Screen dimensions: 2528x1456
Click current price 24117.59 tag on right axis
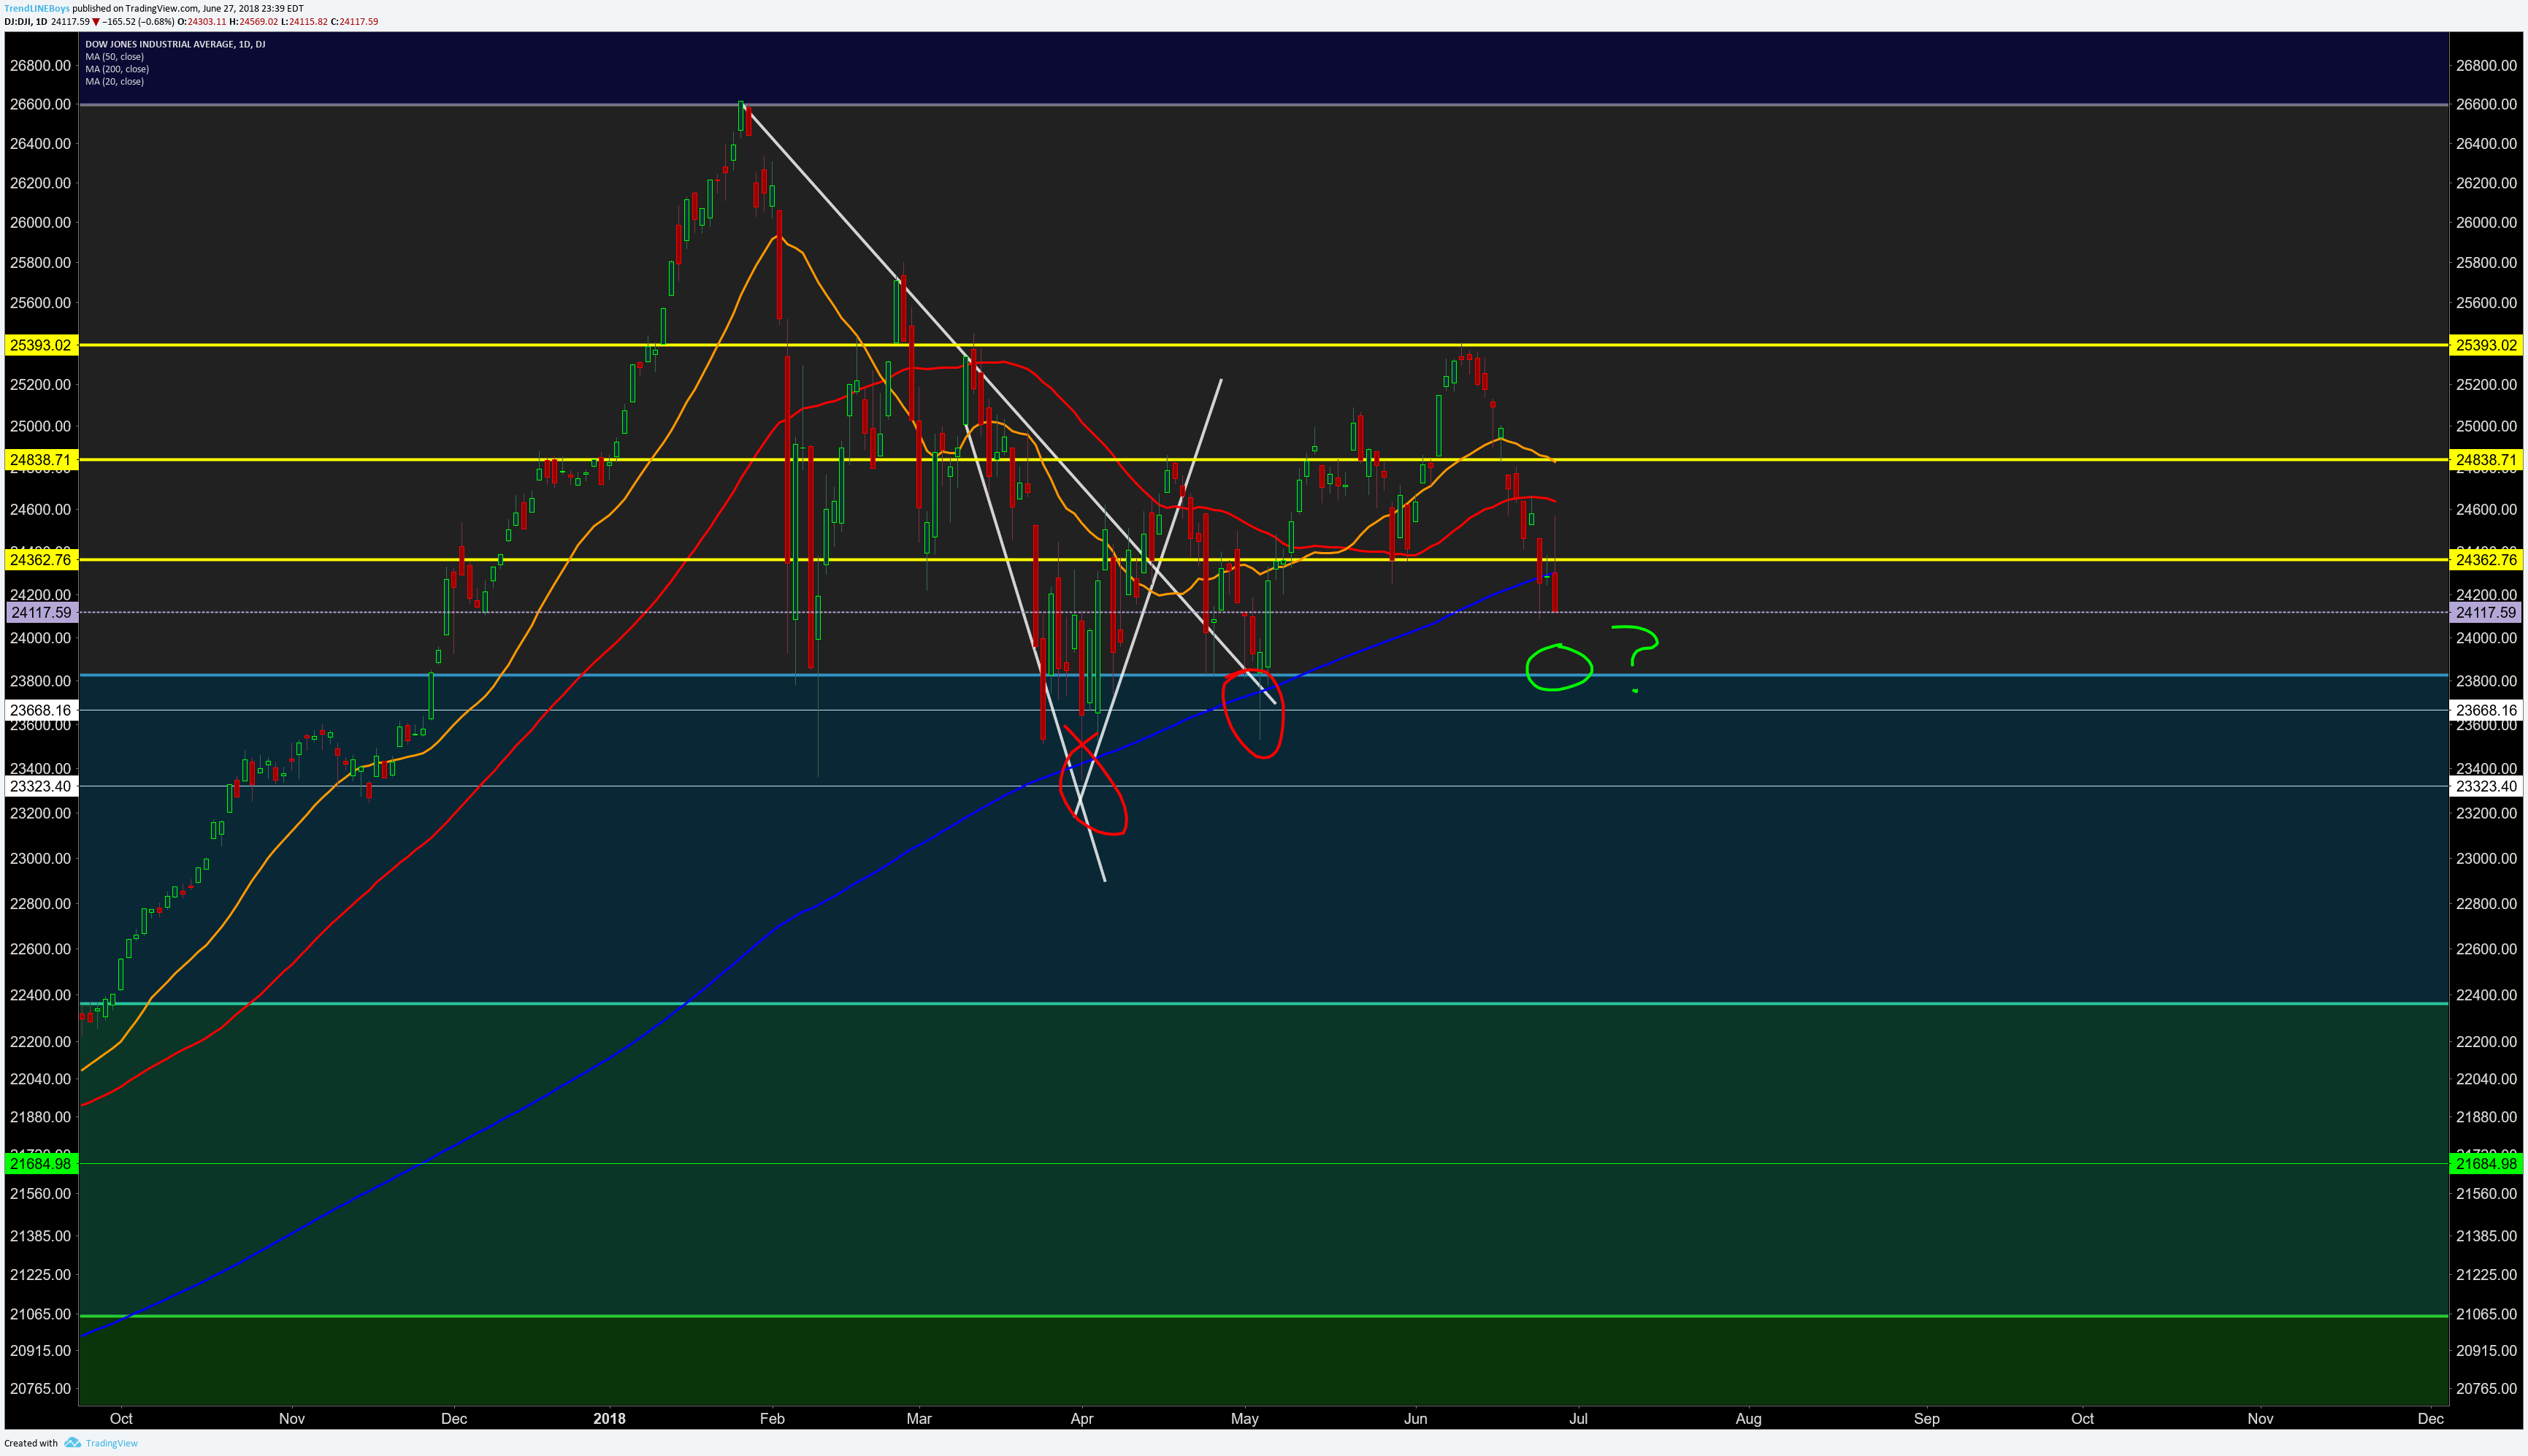point(2486,613)
